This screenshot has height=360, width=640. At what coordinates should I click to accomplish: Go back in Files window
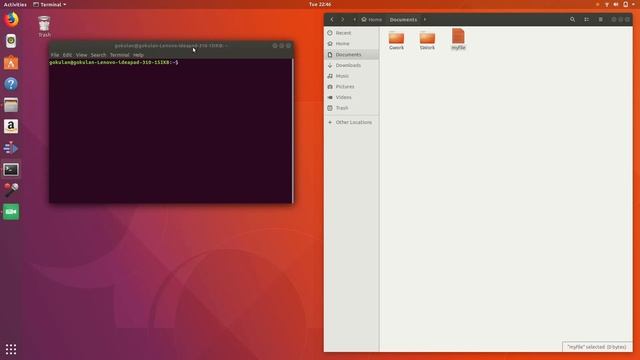(x=332, y=20)
